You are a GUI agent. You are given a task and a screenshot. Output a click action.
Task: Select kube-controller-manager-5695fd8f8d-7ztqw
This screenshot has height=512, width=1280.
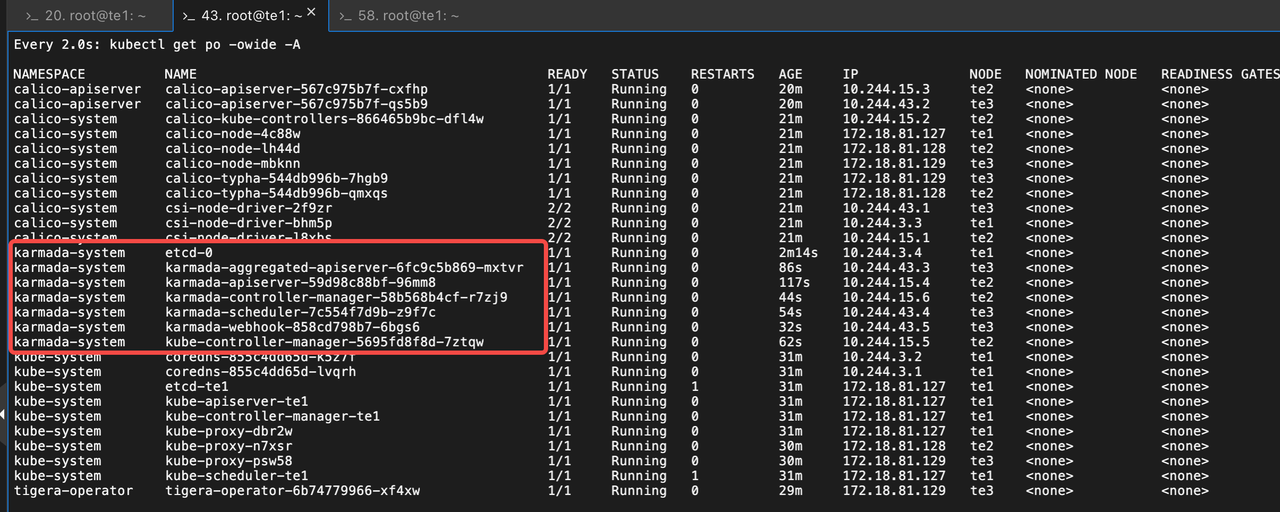(x=324, y=342)
